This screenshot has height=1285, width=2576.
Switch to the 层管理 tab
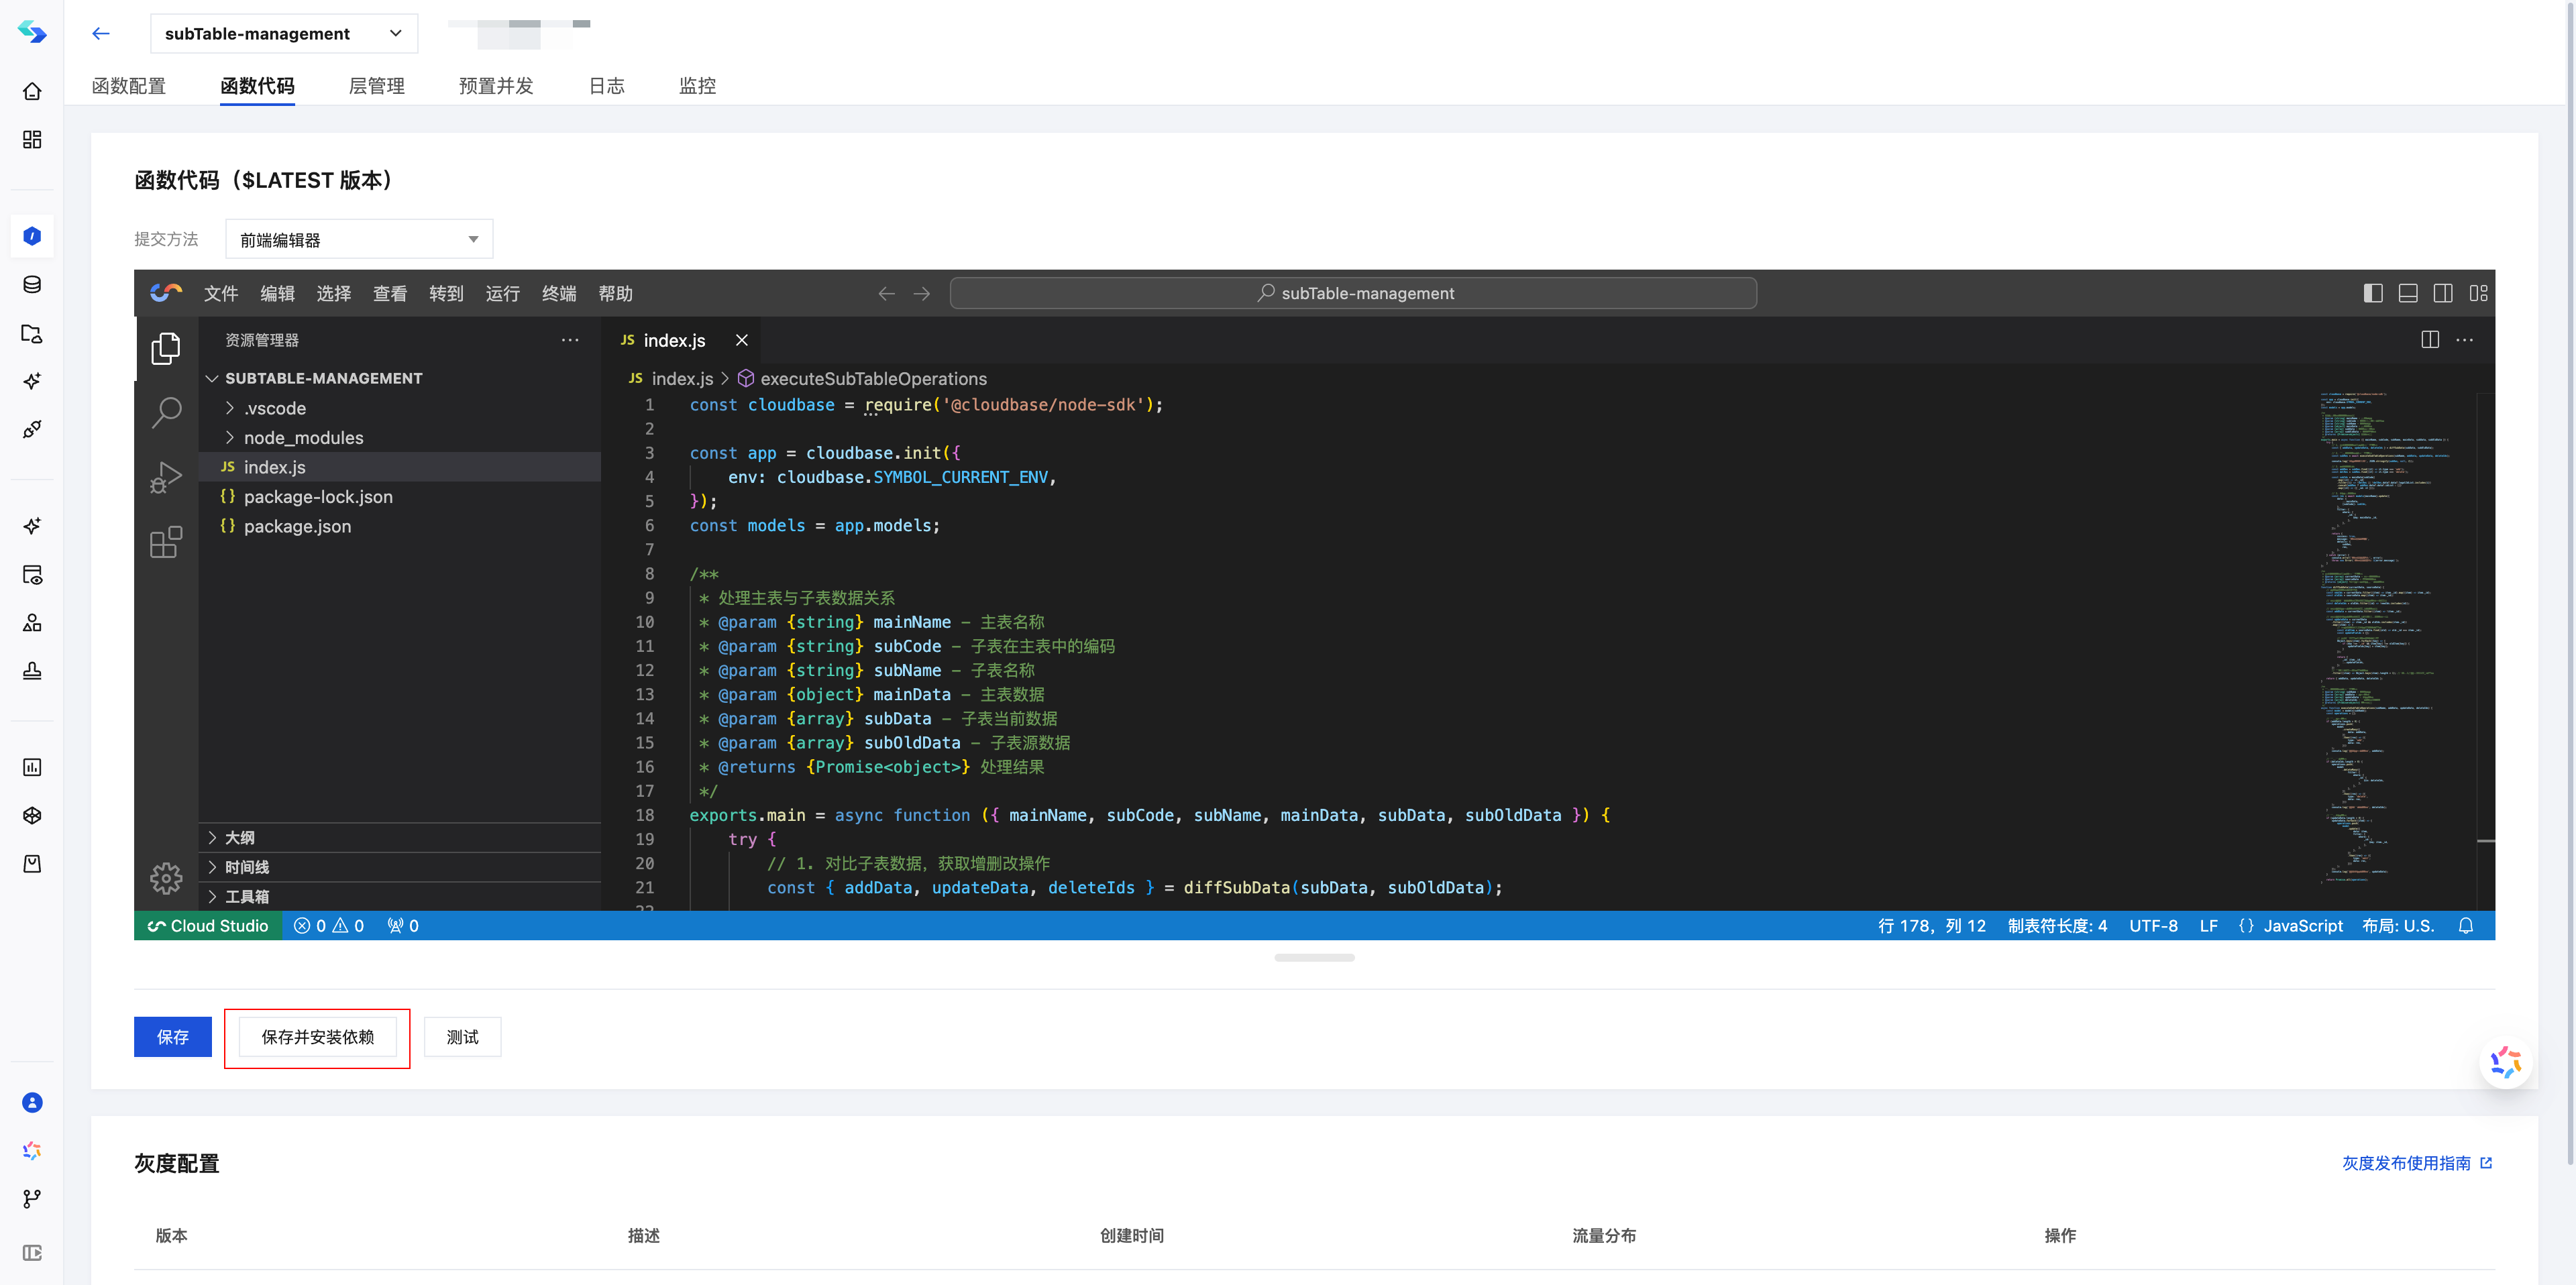(377, 86)
